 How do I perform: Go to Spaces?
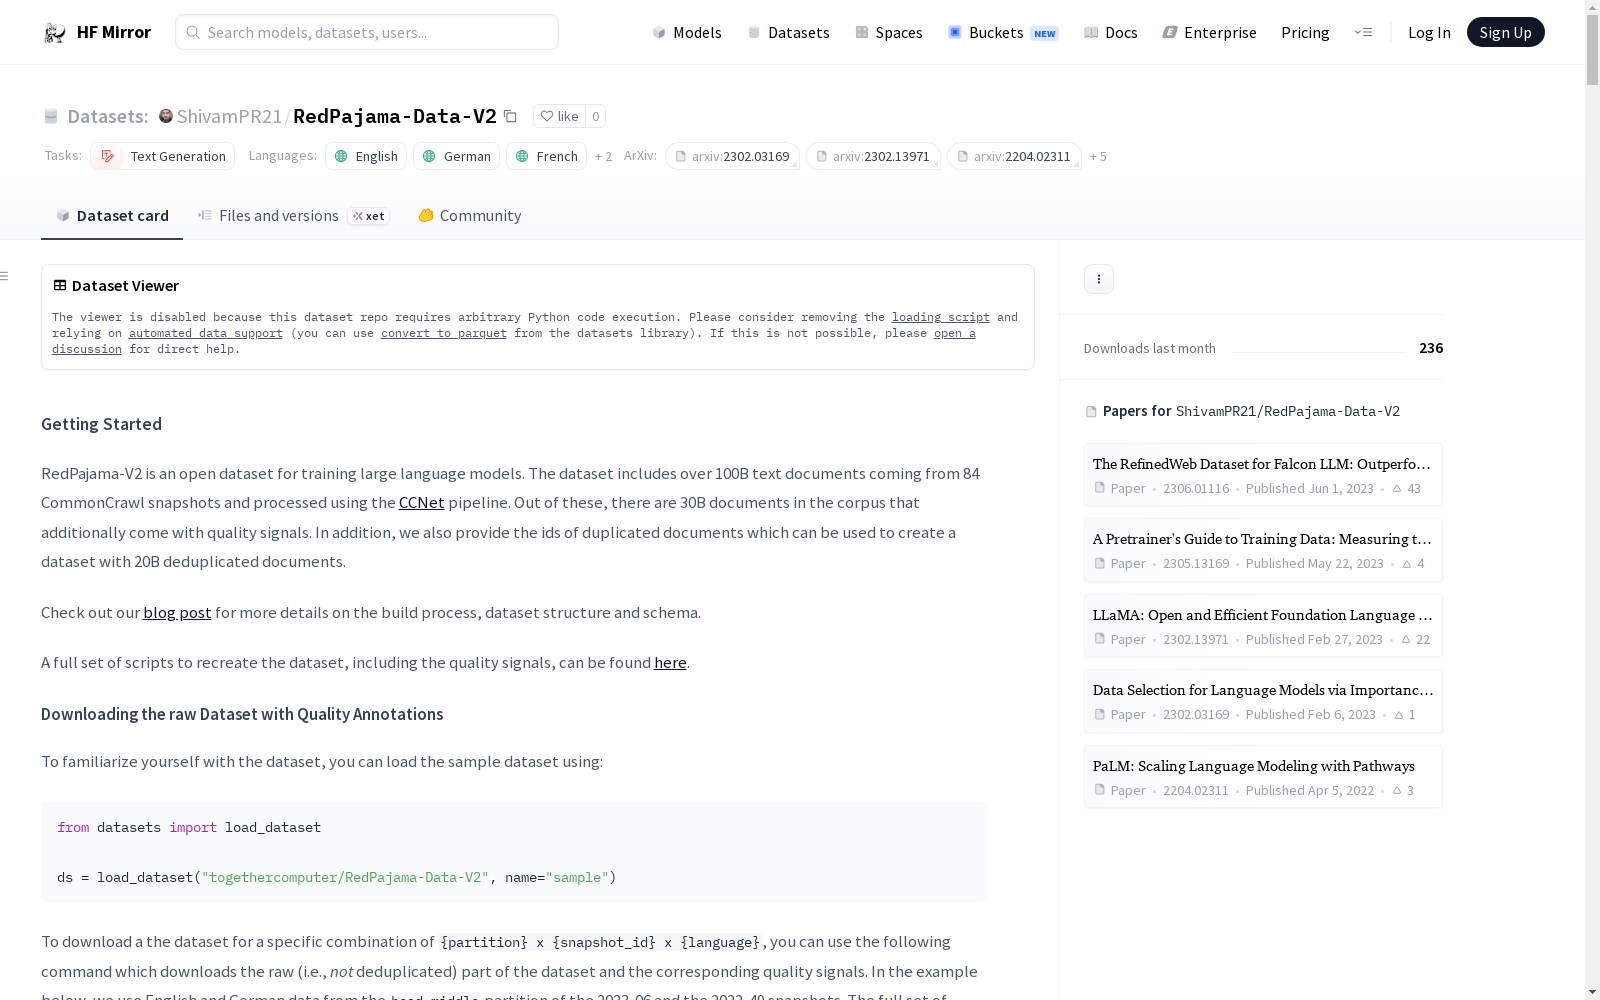tap(889, 32)
